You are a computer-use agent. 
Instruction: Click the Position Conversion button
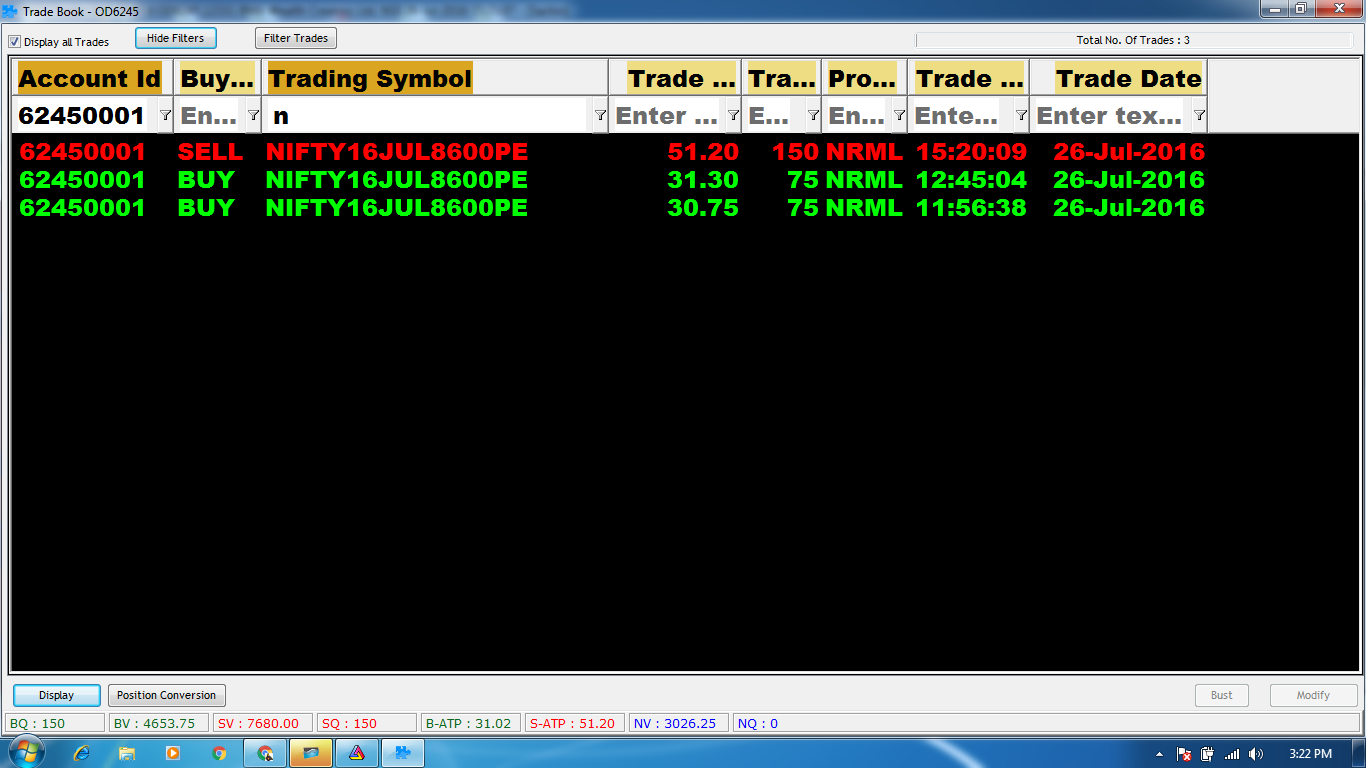[x=166, y=695]
